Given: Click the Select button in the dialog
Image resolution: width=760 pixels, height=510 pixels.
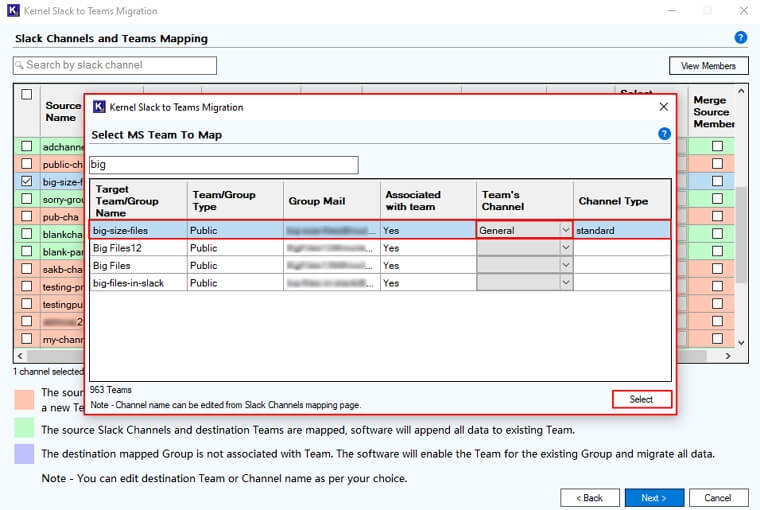Looking at the screenshot, I should (x=642, y=399).
